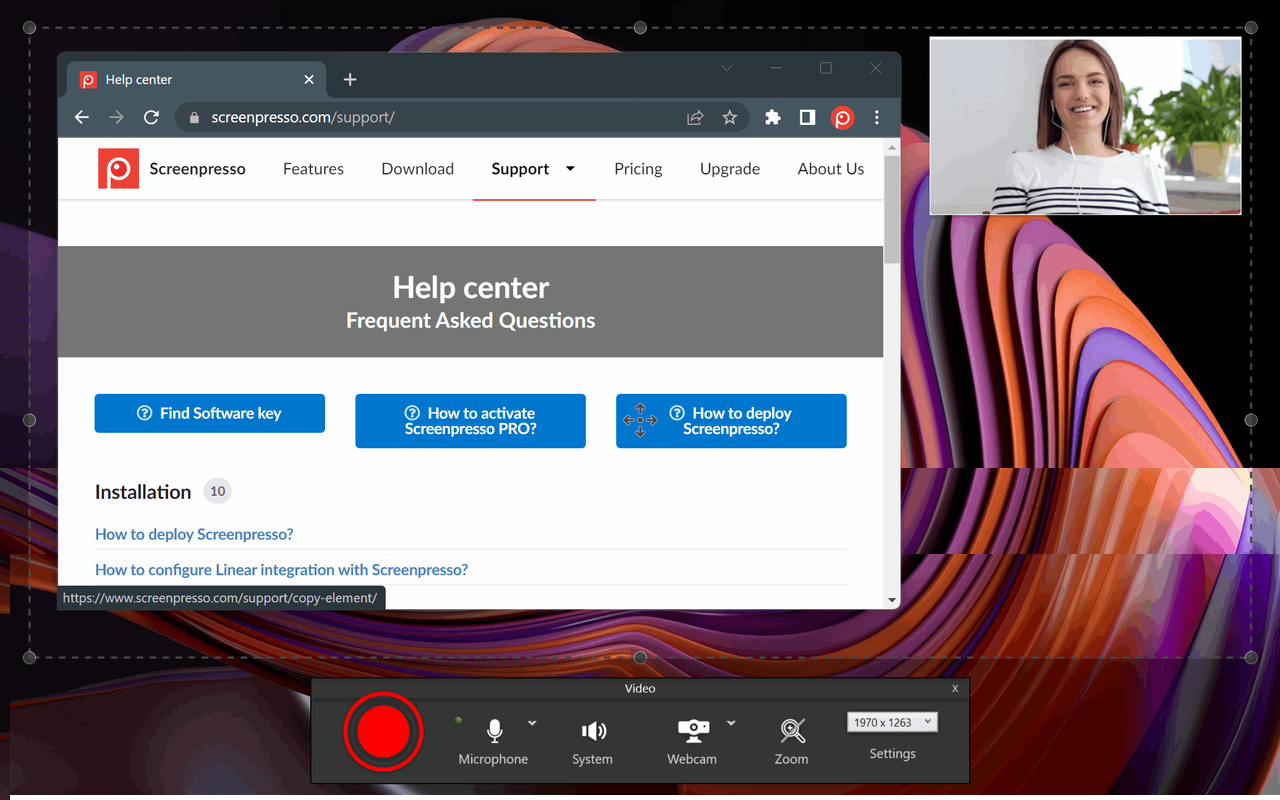Image resolution: width=1280 pixels, height=800 pixels.
Task: Start recording with the red record button
Action: coord(384,732)
